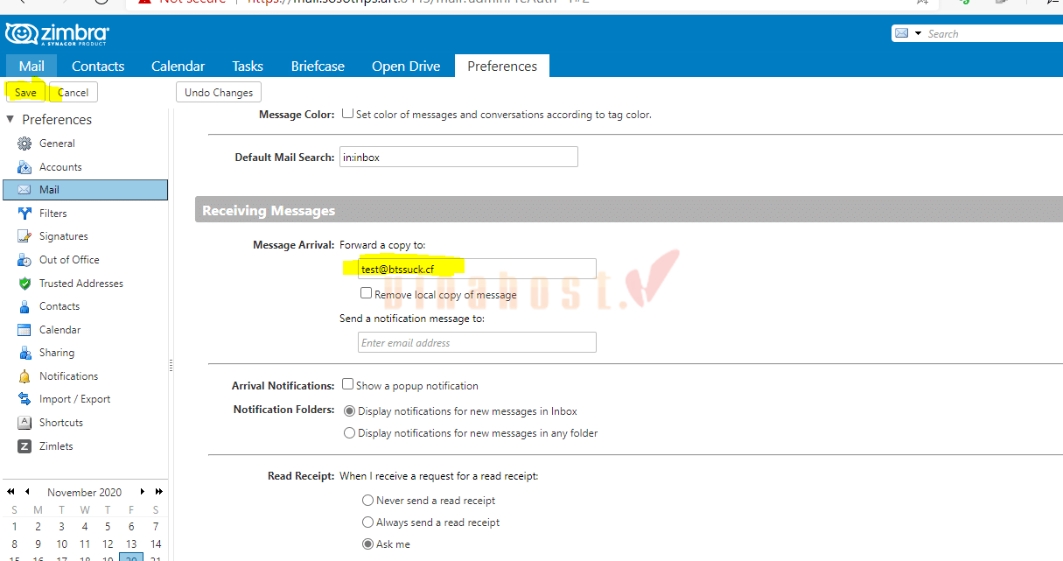Select Always send a read receipt
This screenshot has height=561, width=1063.
(x=367, y=522)
